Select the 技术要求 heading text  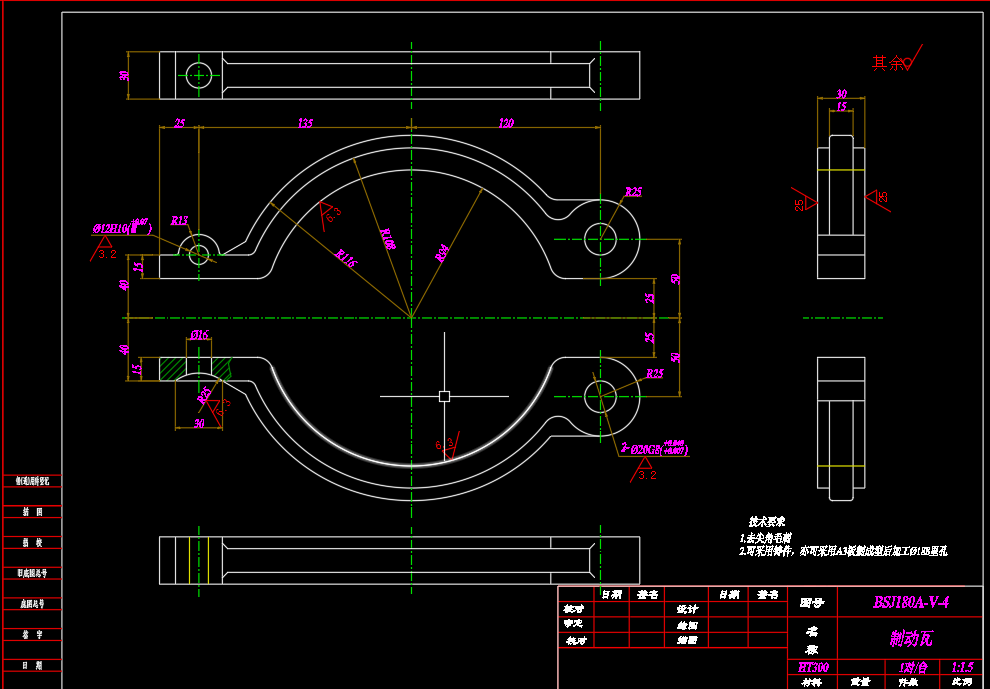[766, 522]
